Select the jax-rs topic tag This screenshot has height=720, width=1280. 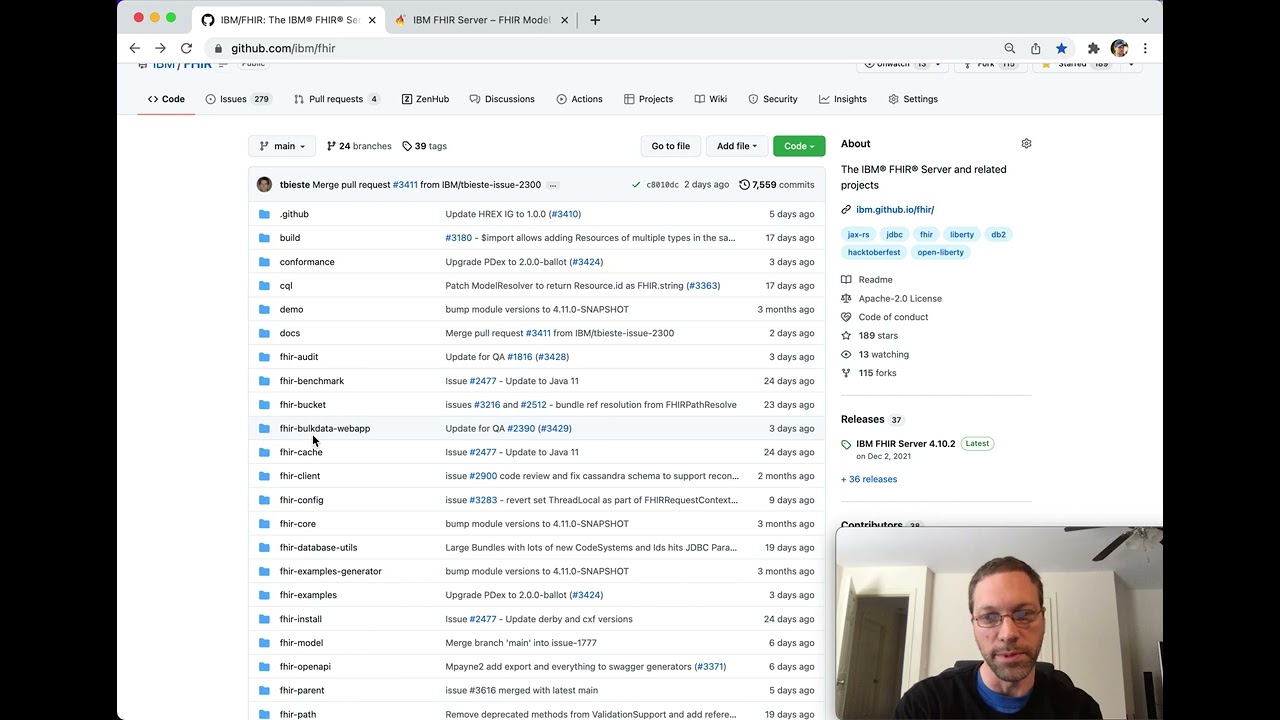point(859,234)
